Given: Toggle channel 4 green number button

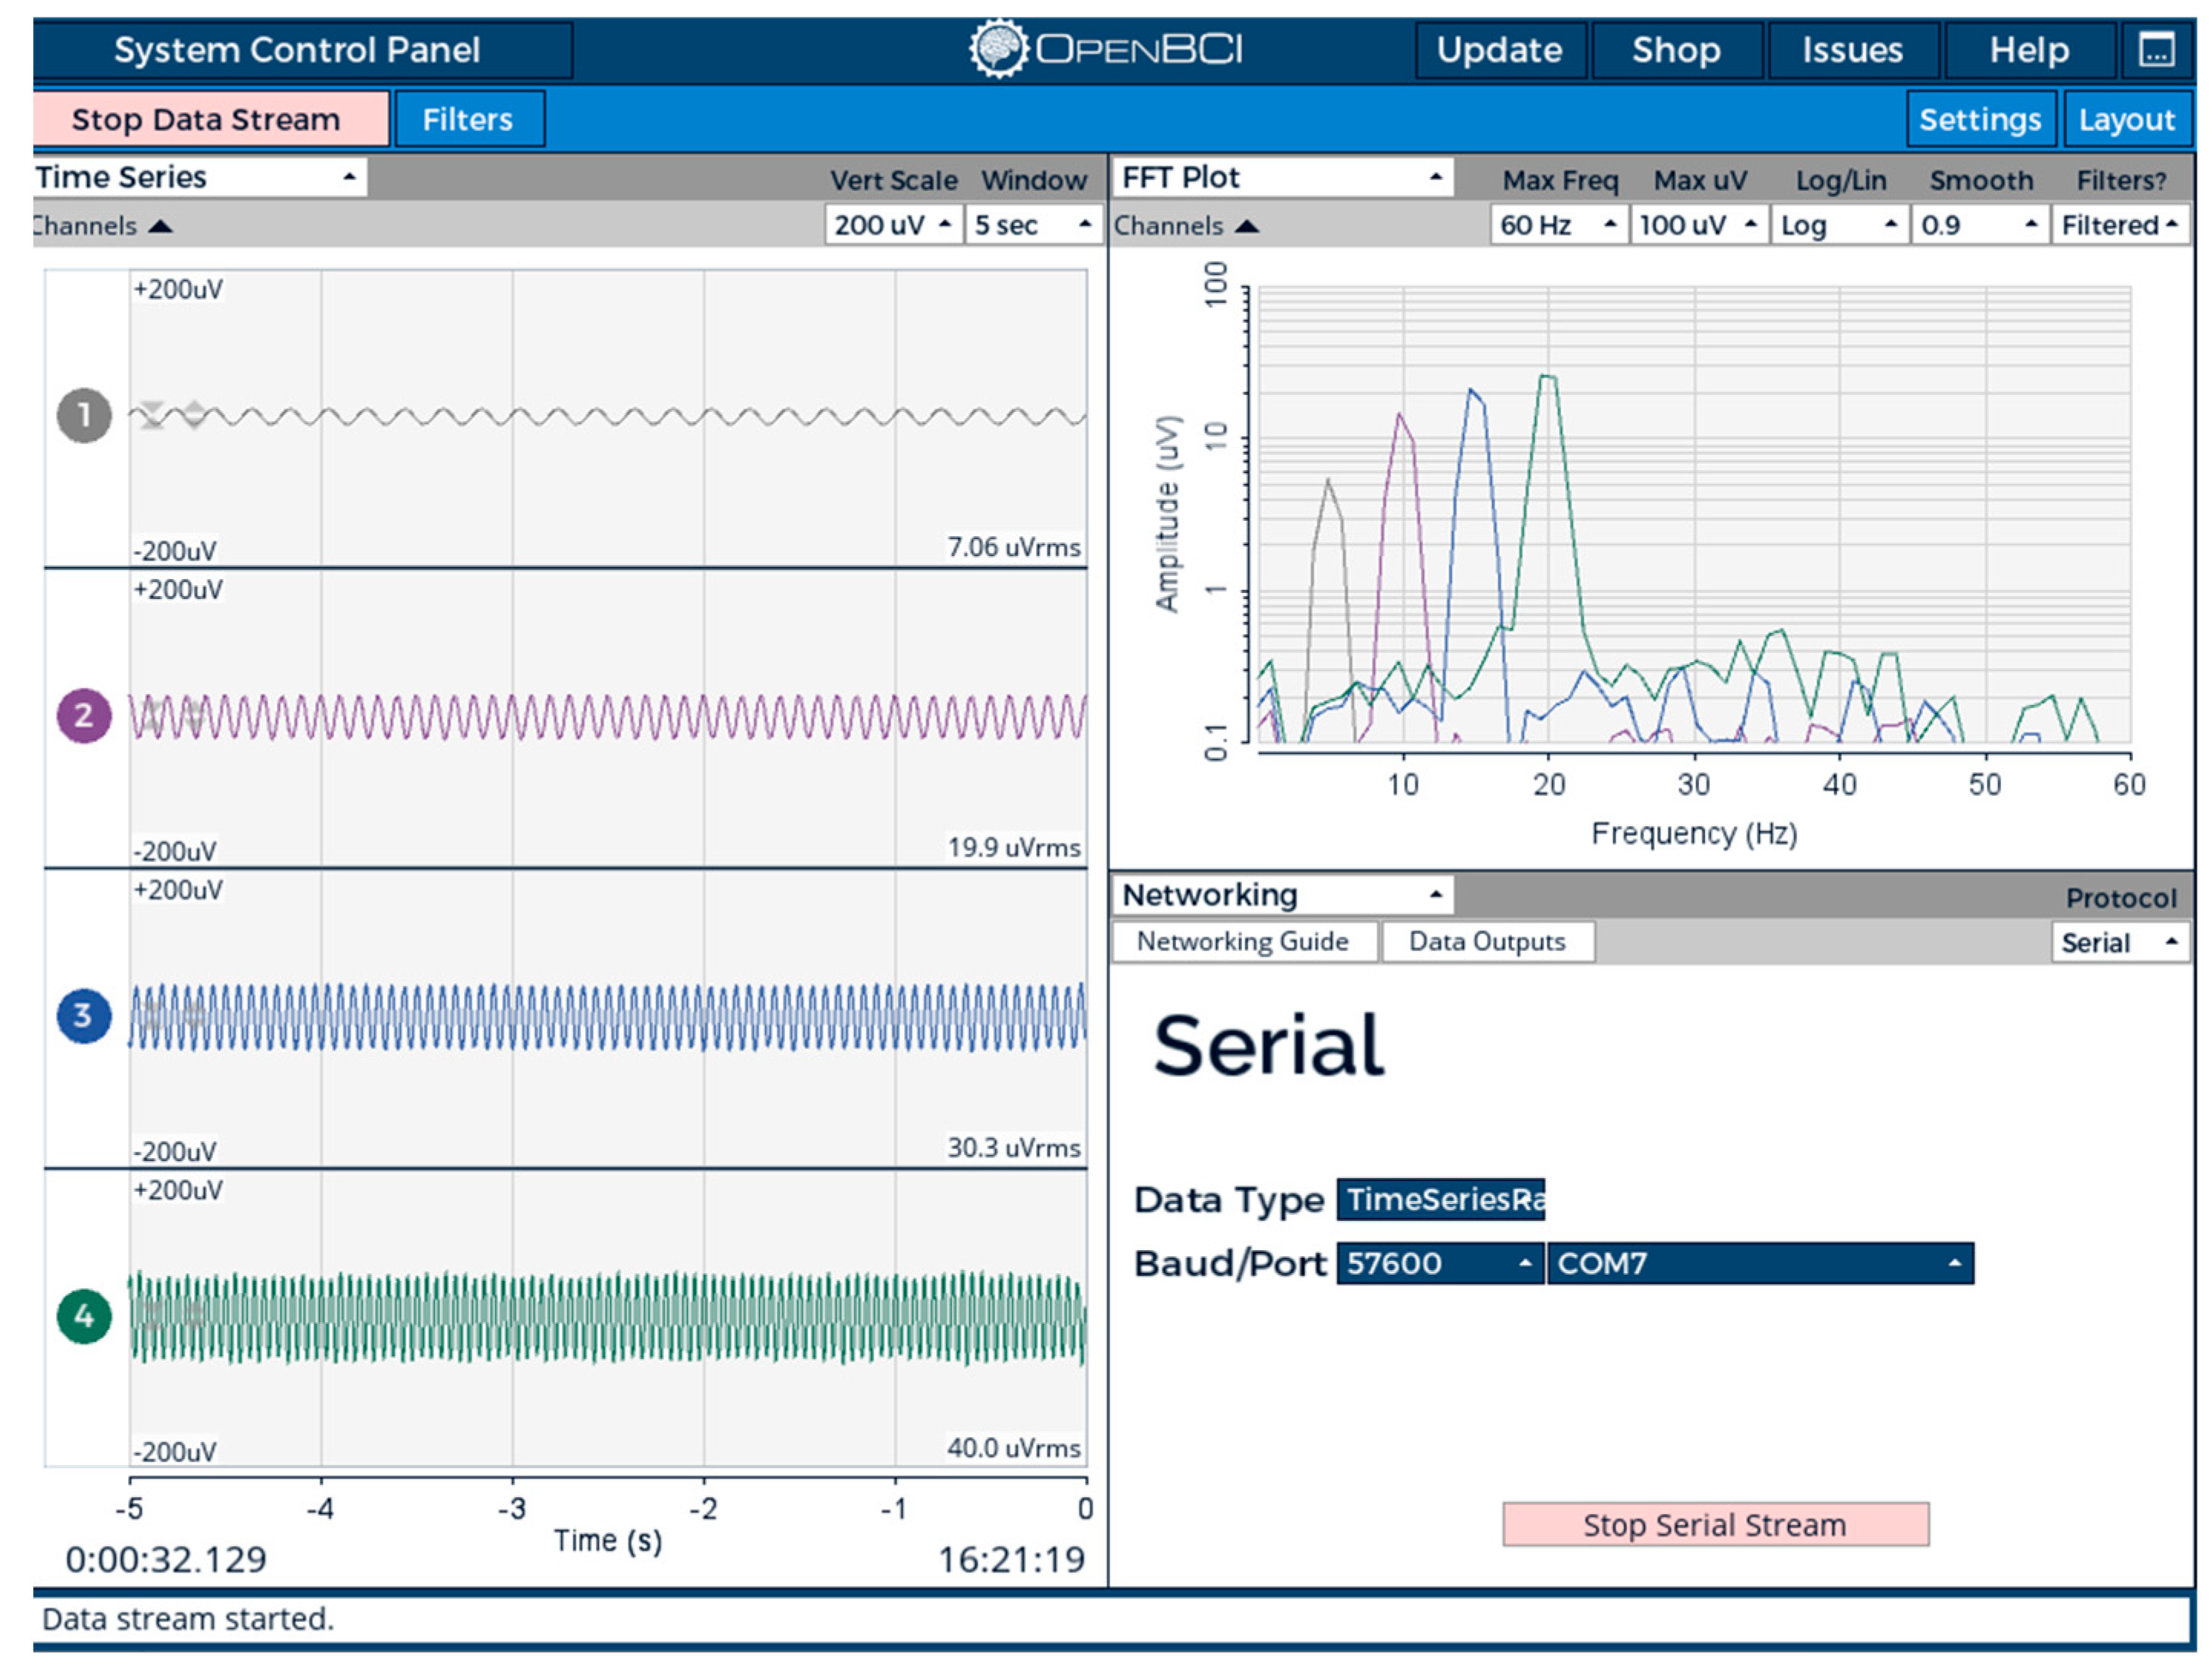Looking at the screenshot, I should pos(84,1316).
